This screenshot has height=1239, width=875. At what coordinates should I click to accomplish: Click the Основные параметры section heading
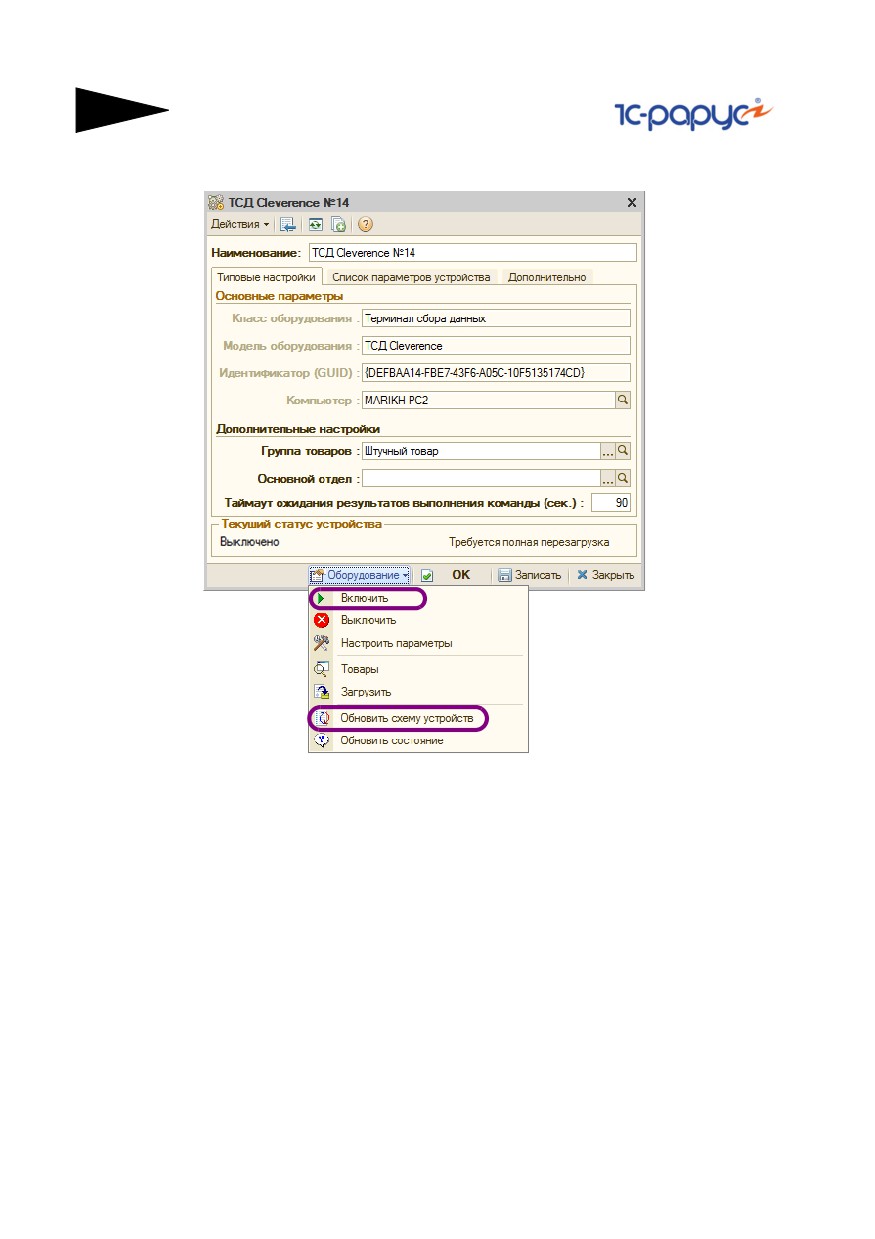pos(279,296)
